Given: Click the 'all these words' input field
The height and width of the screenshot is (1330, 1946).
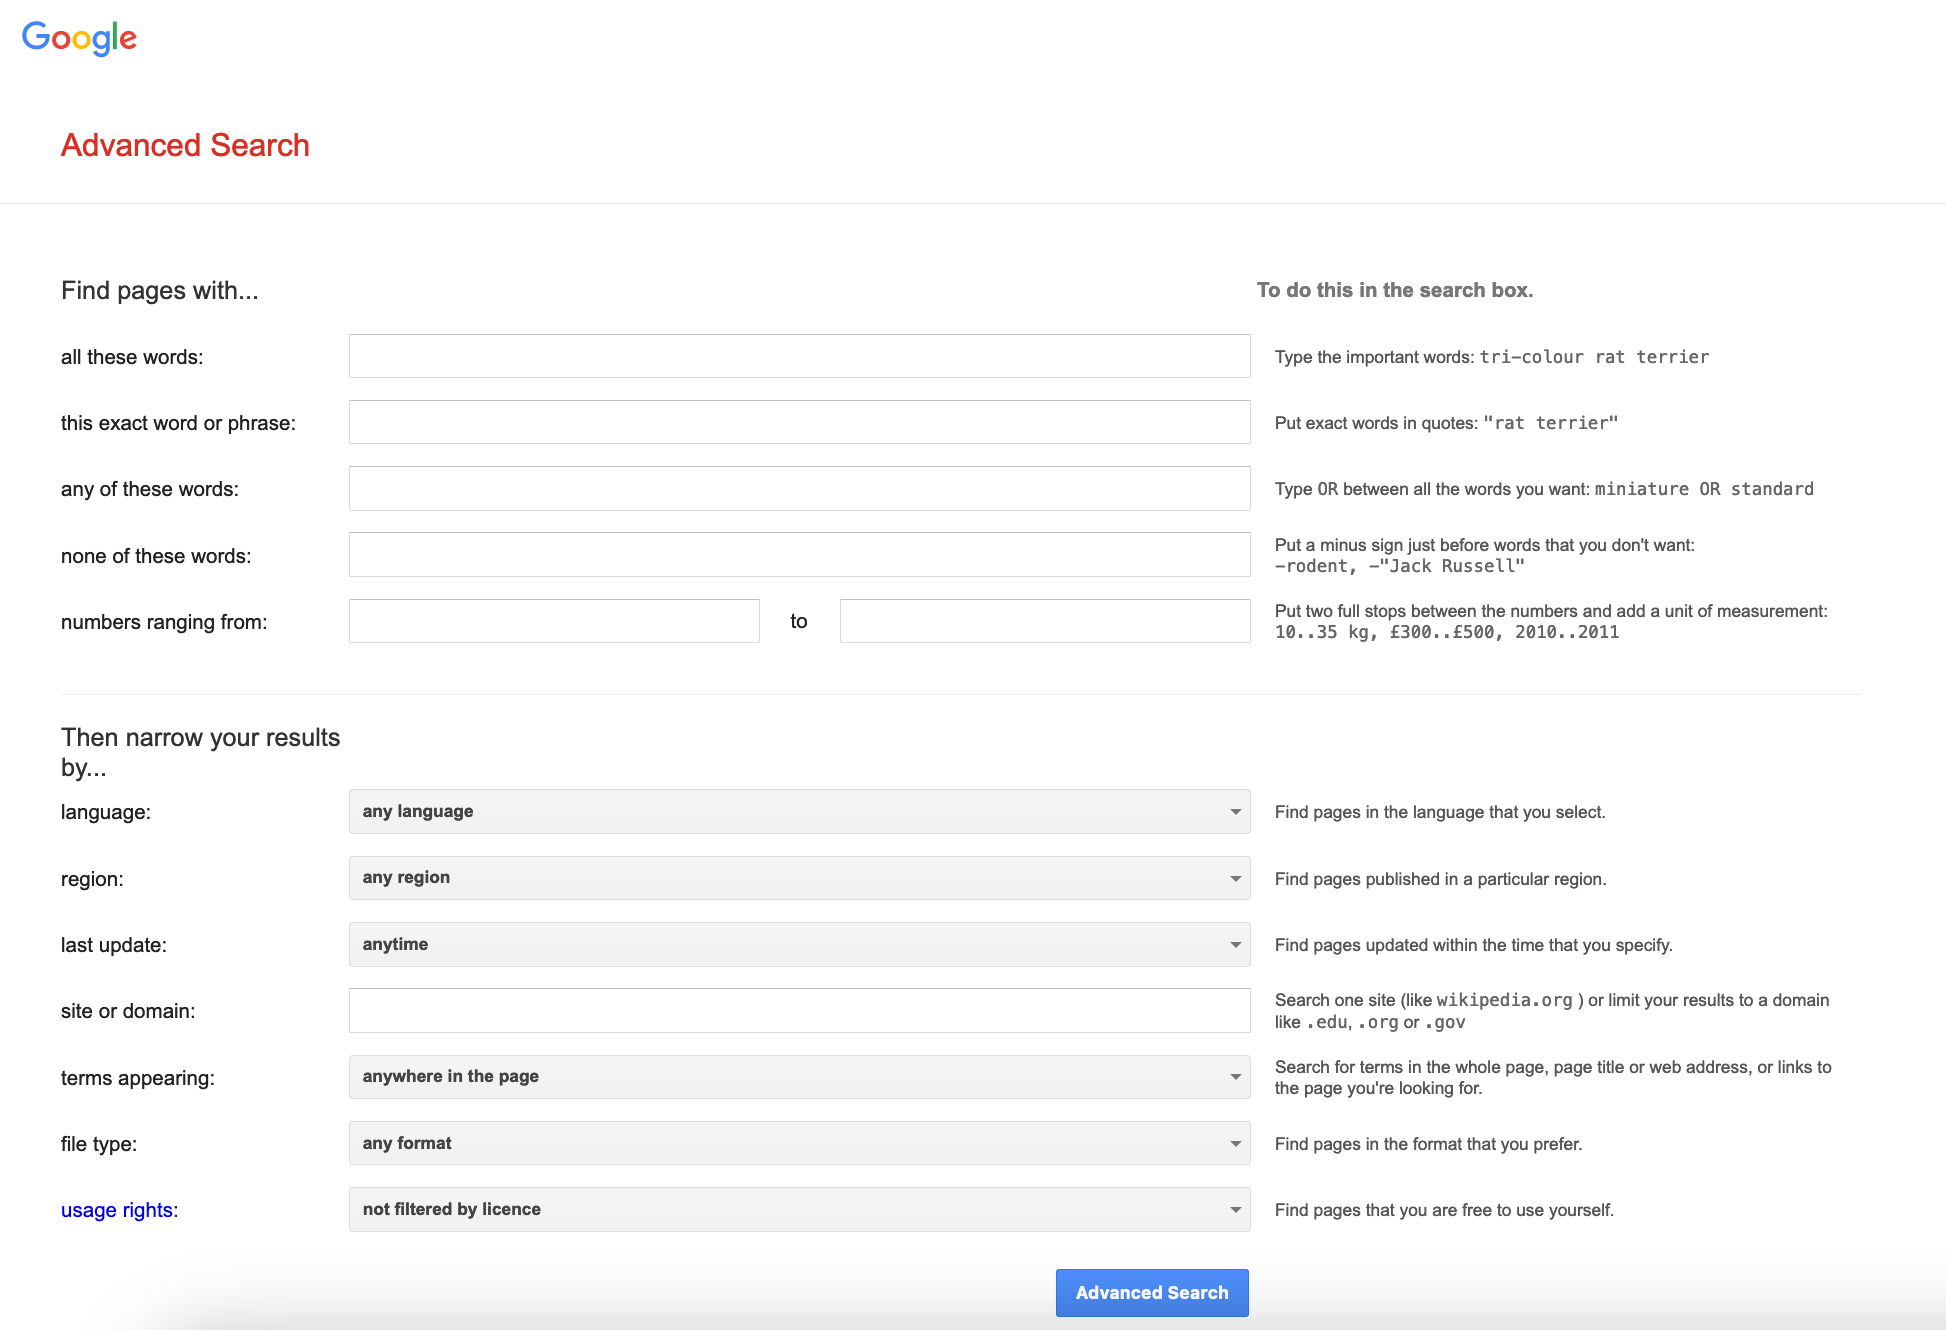Looking at the screenshot, I should click(799, 356).
